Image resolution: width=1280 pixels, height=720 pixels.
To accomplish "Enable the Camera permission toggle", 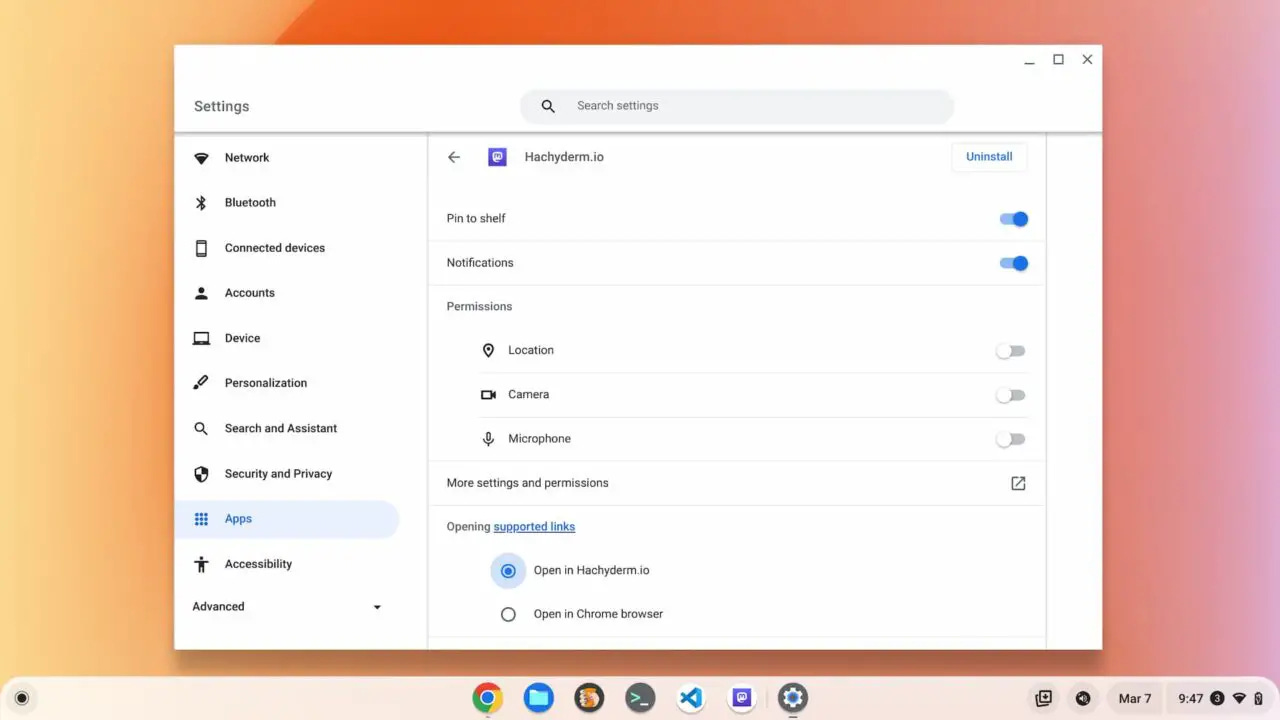I will [1010, 395].
